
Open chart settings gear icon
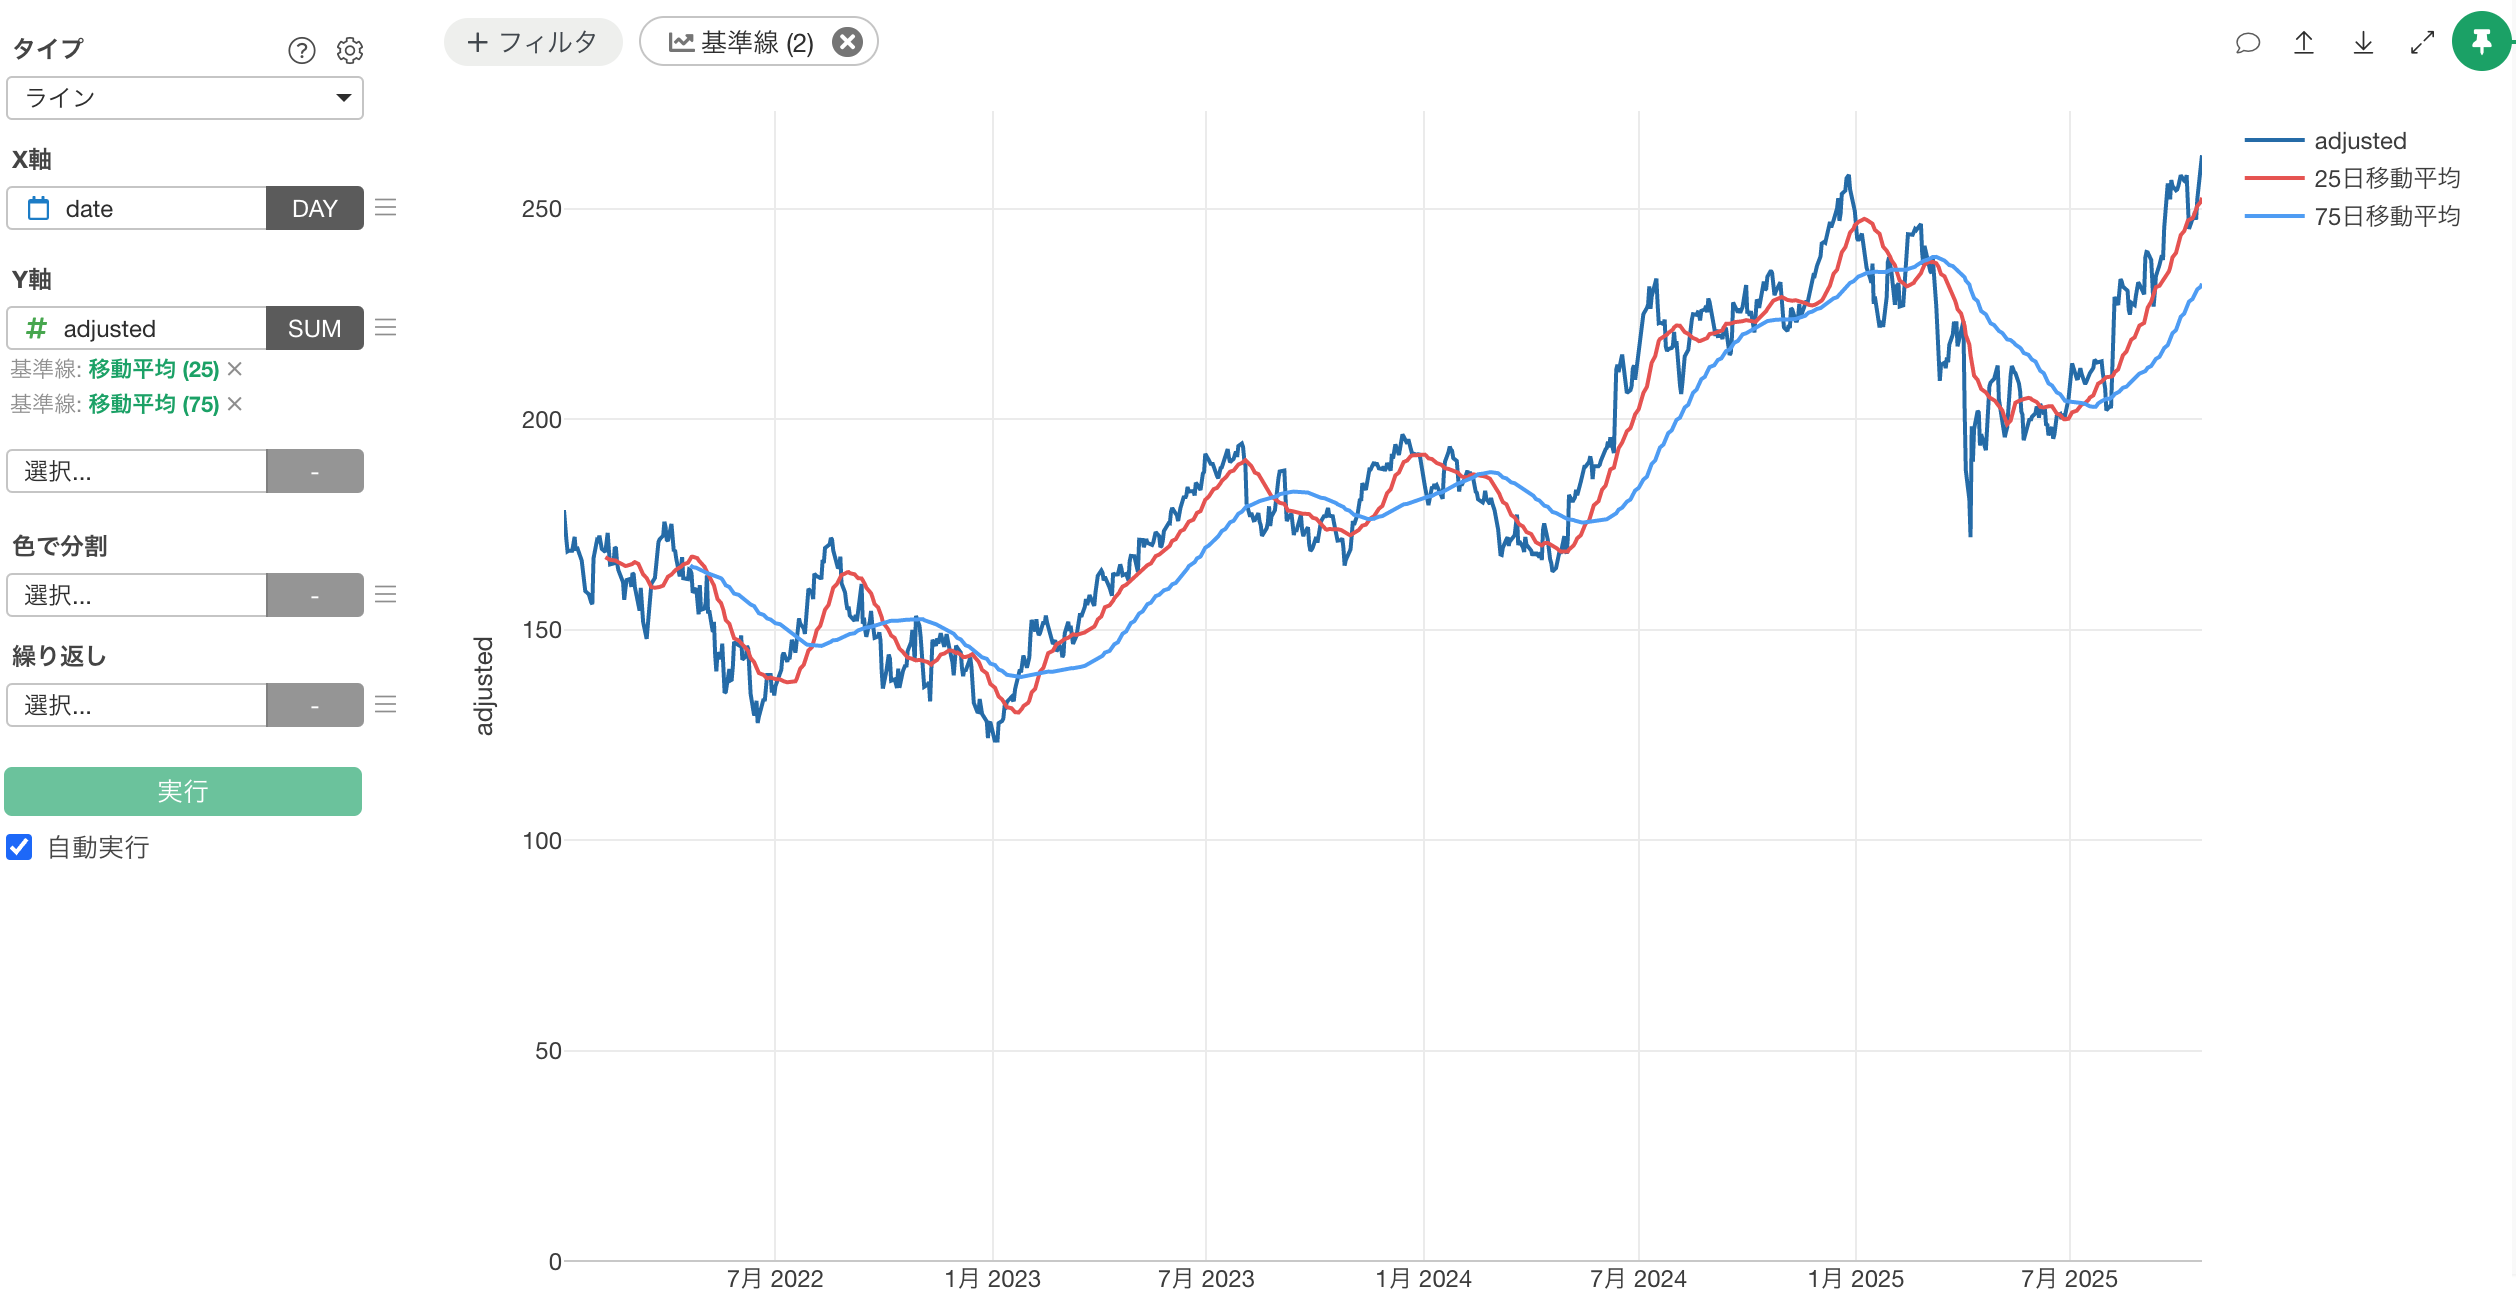coord(349,50)
